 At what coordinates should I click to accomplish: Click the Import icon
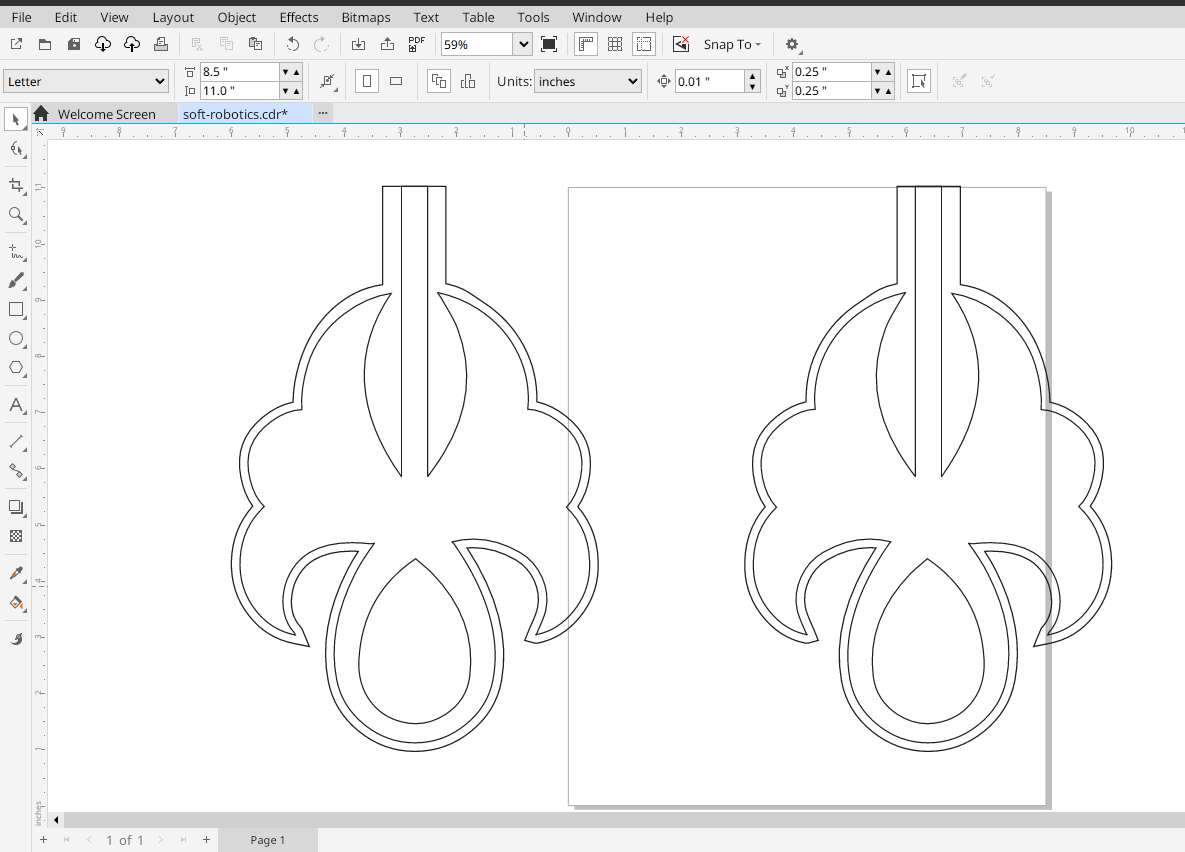tap(358, 45)
